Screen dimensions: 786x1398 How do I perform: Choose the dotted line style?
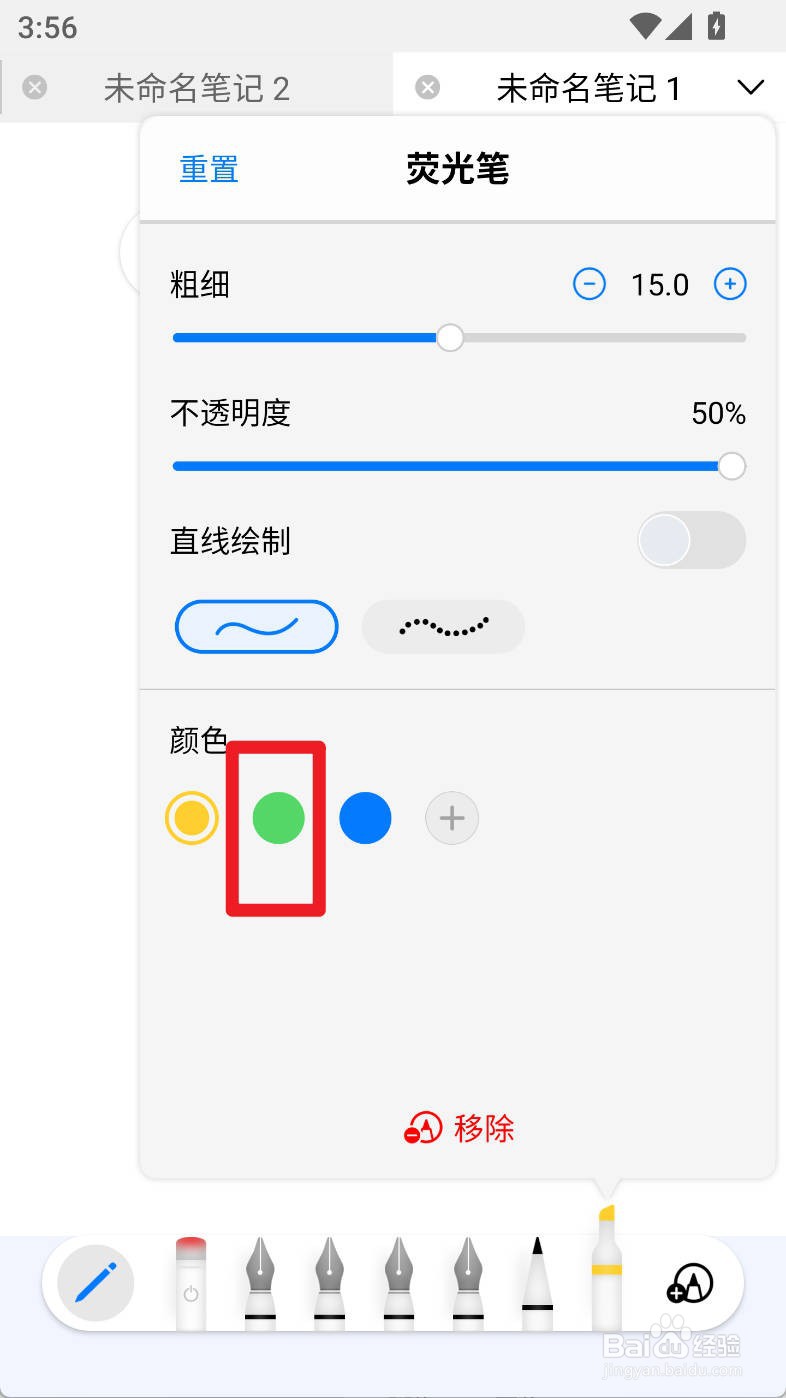pos(443,627)
